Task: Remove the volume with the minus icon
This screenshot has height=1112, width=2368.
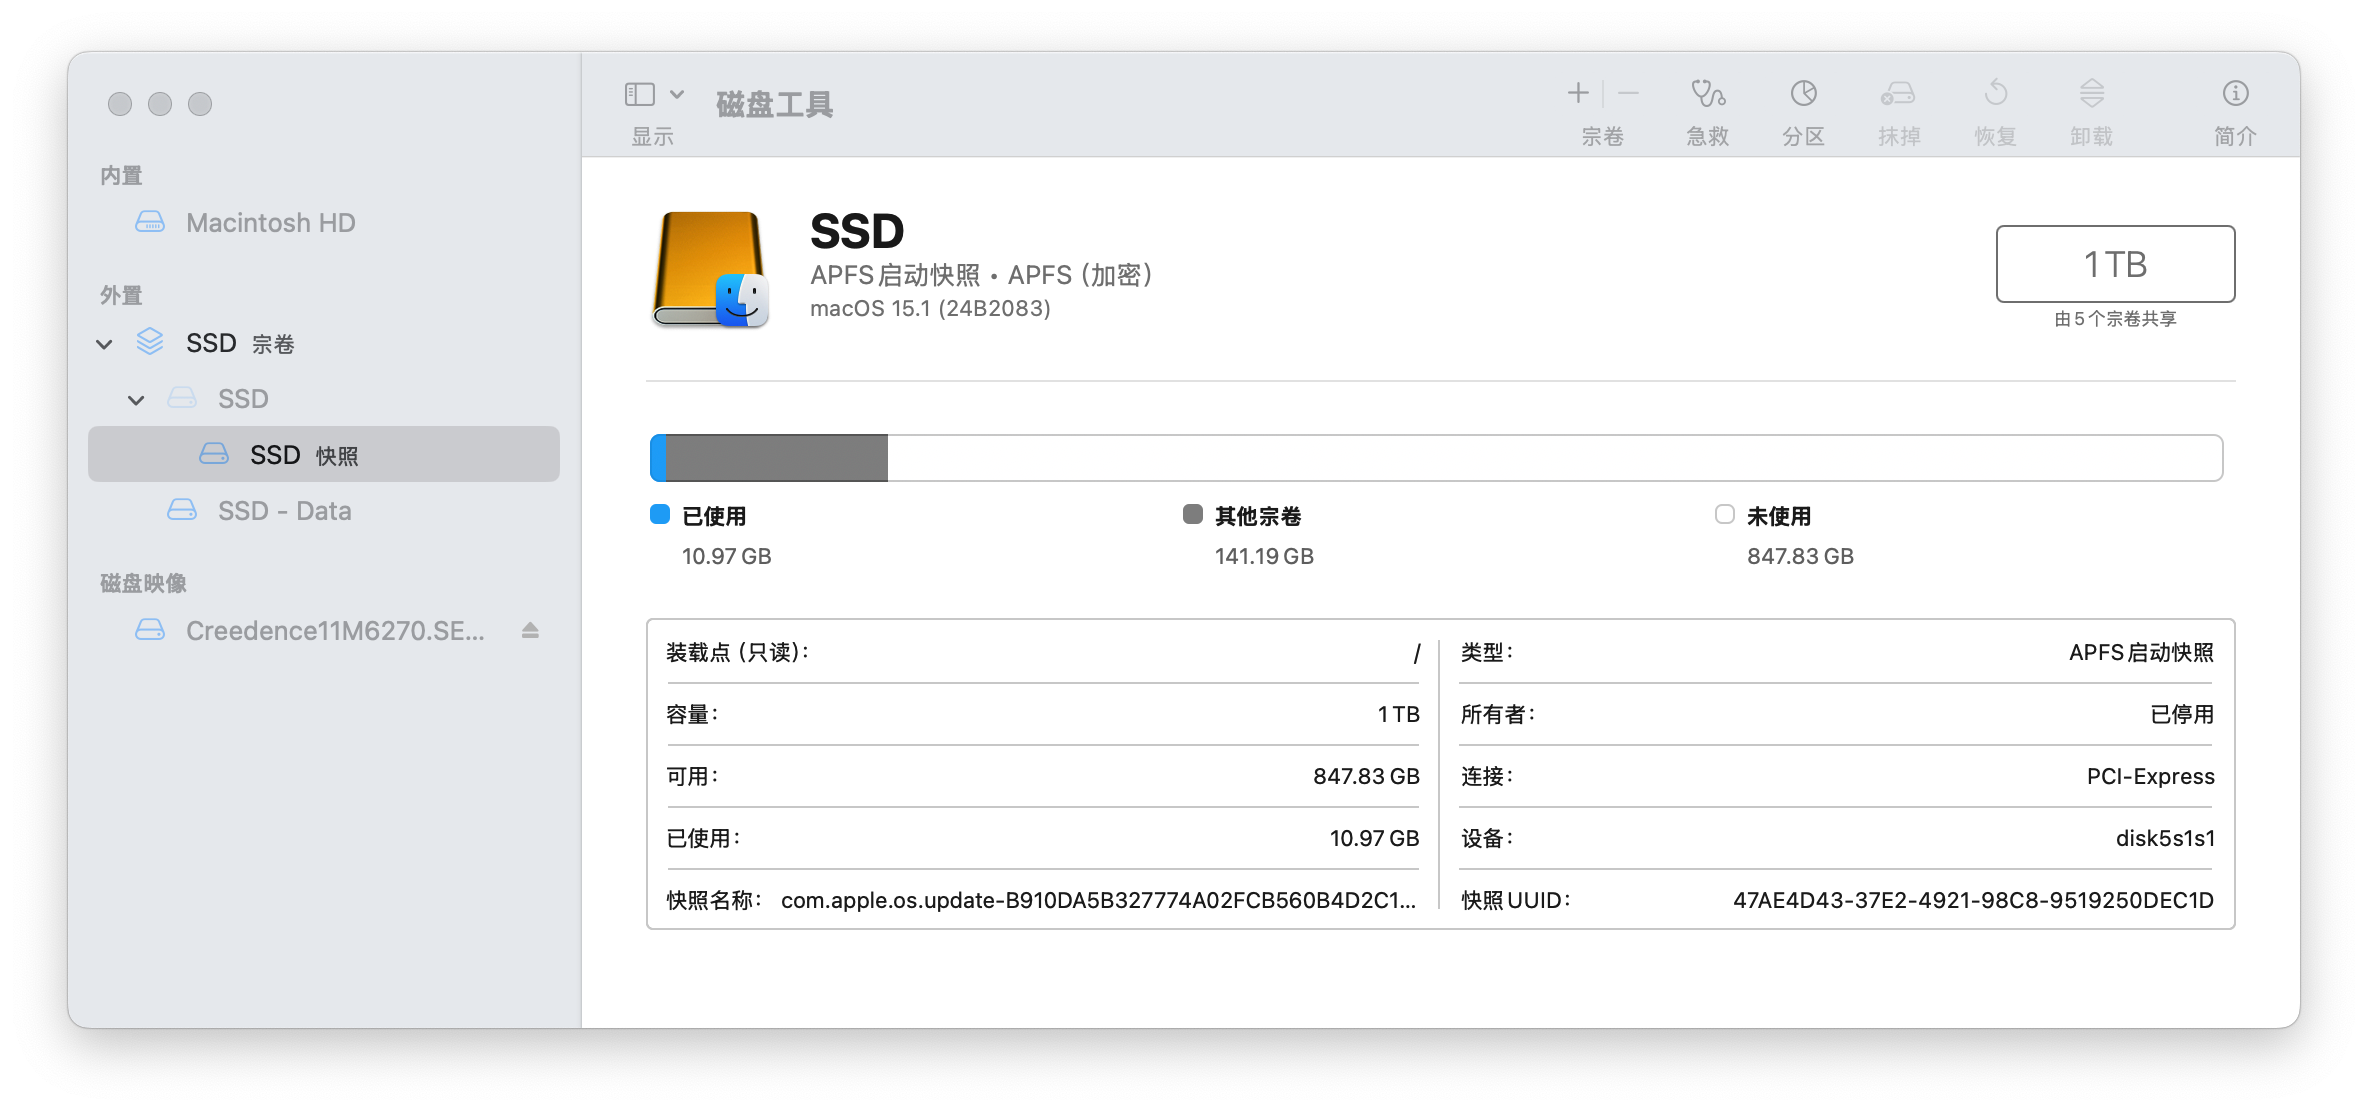Action: coord(1628,94)
